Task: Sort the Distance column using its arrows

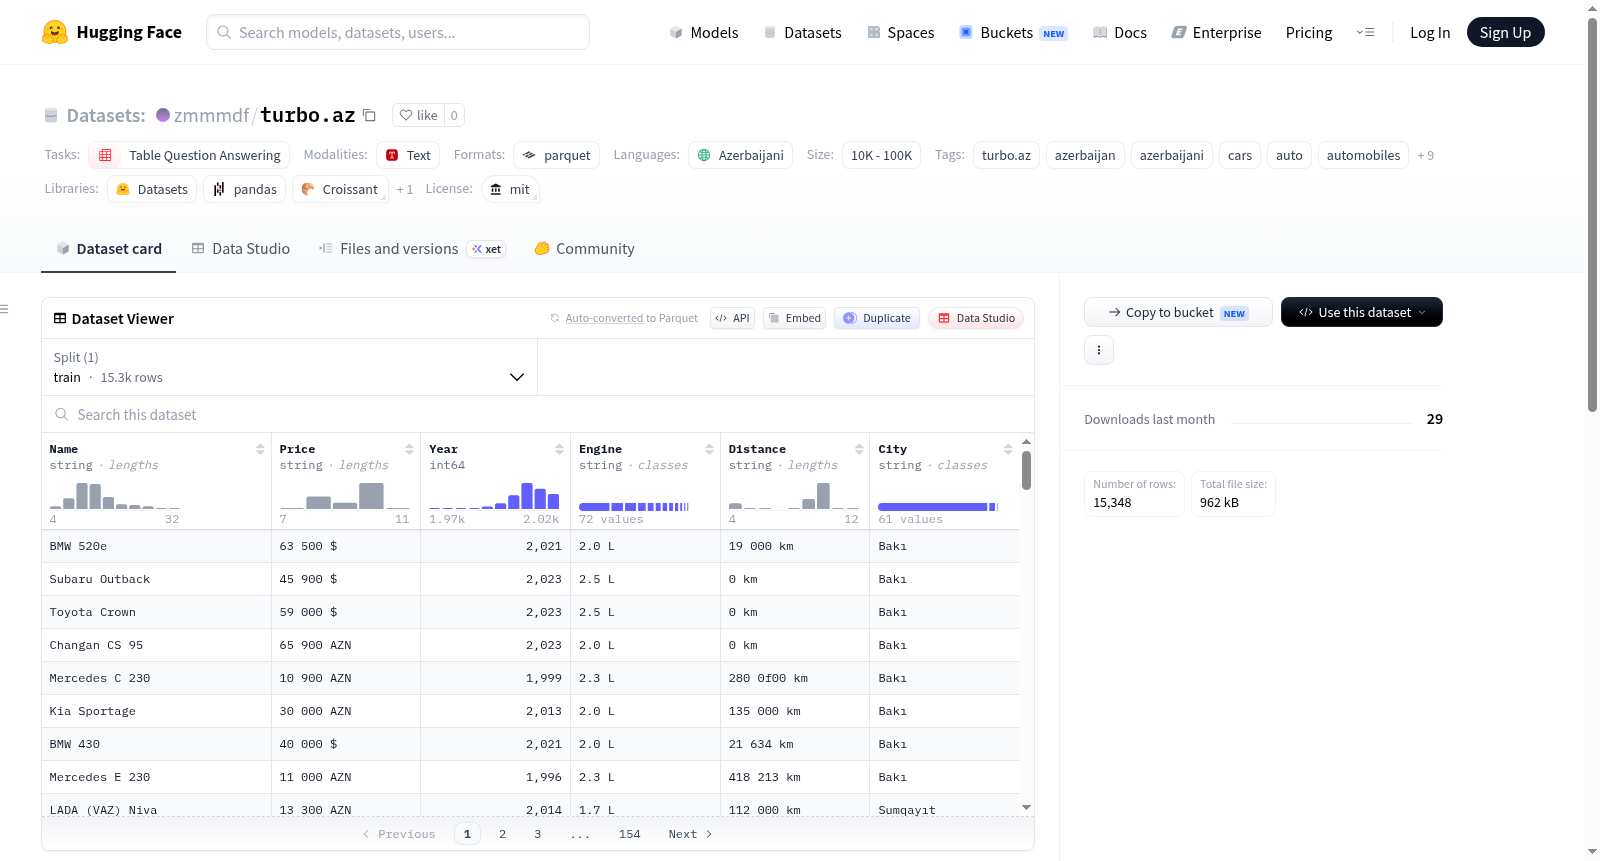Action: pyautogui.click(x=859, y=449)
